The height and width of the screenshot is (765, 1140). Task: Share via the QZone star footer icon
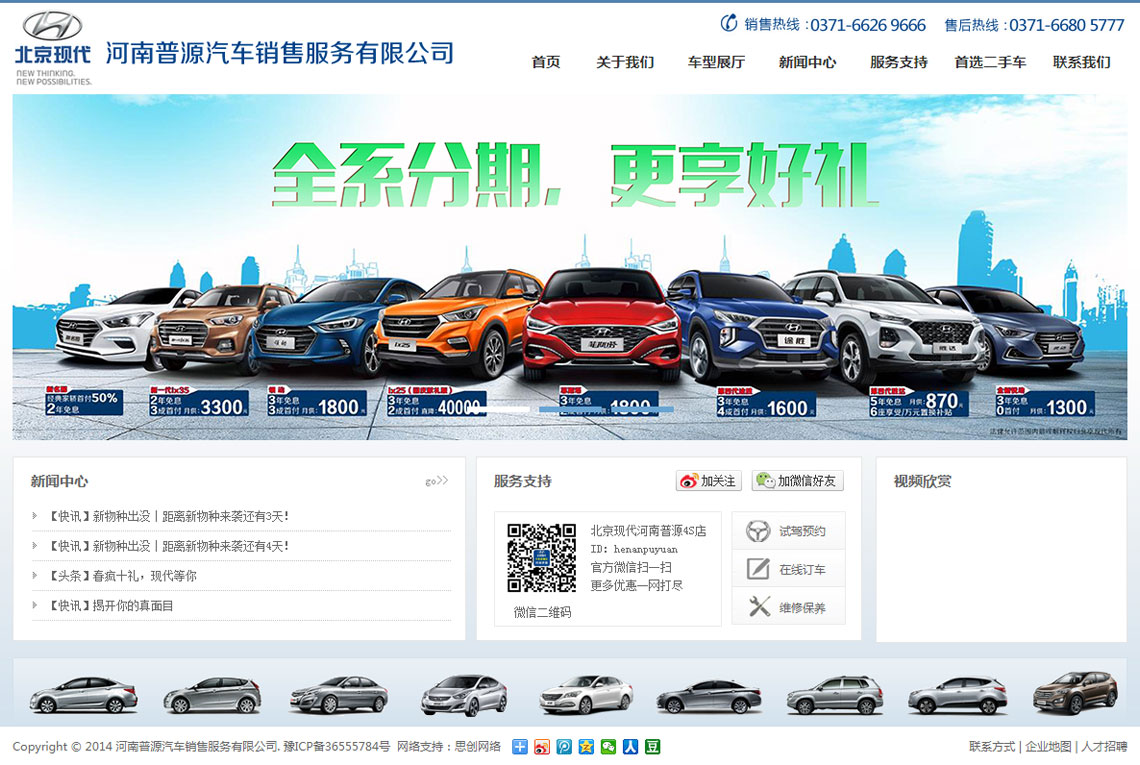pos(586,747)
